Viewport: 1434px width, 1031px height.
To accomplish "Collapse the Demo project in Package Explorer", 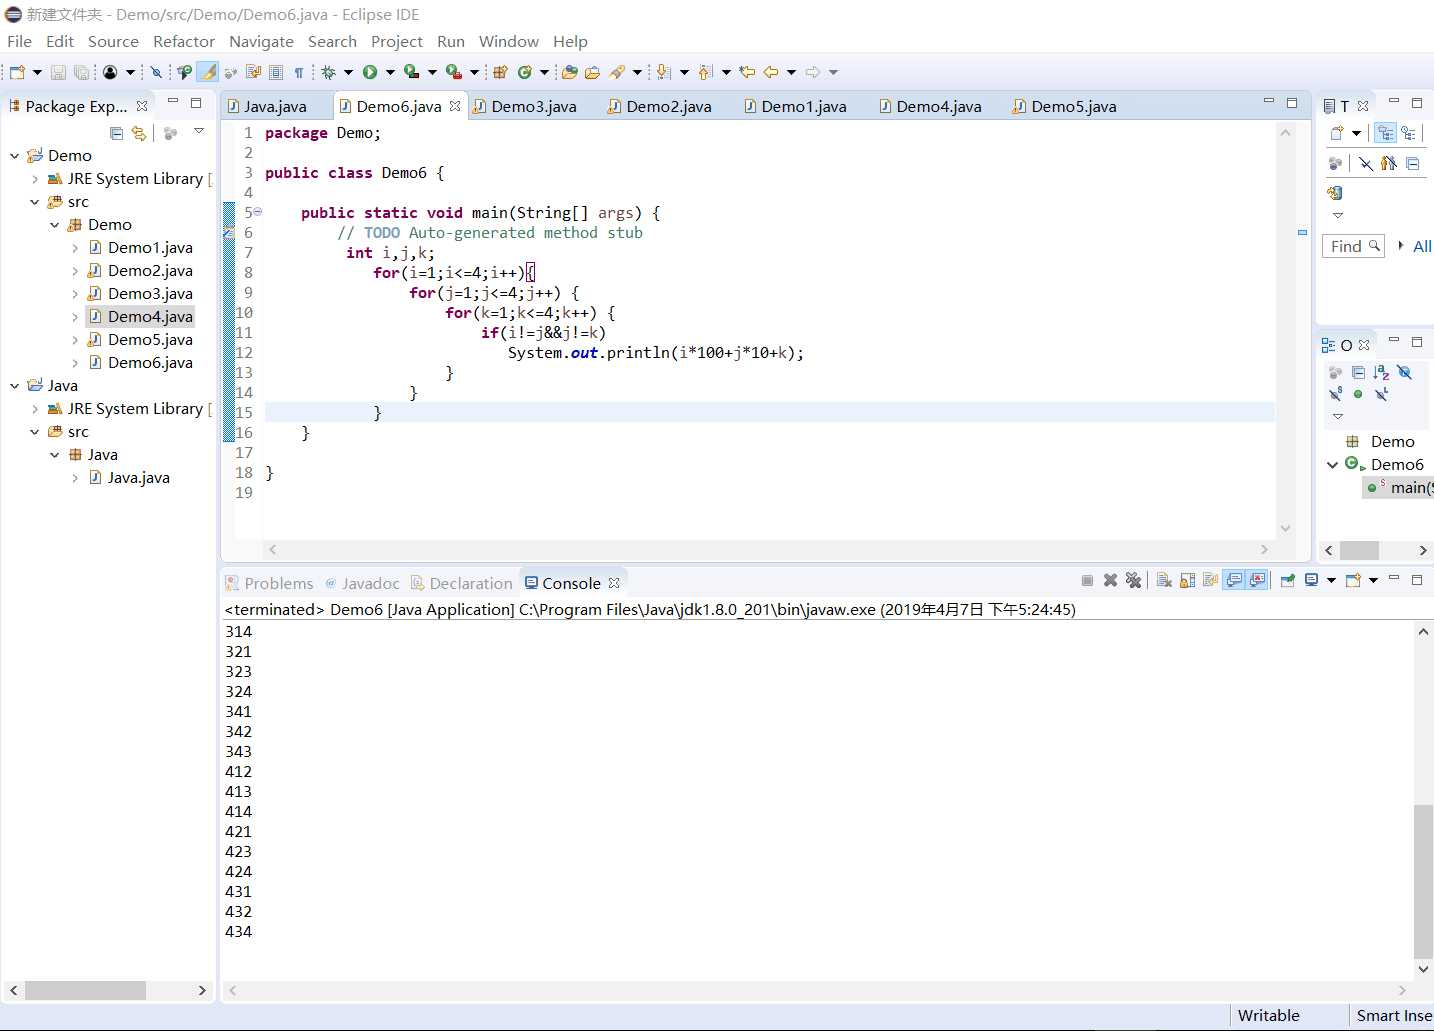I will (15, 156).
